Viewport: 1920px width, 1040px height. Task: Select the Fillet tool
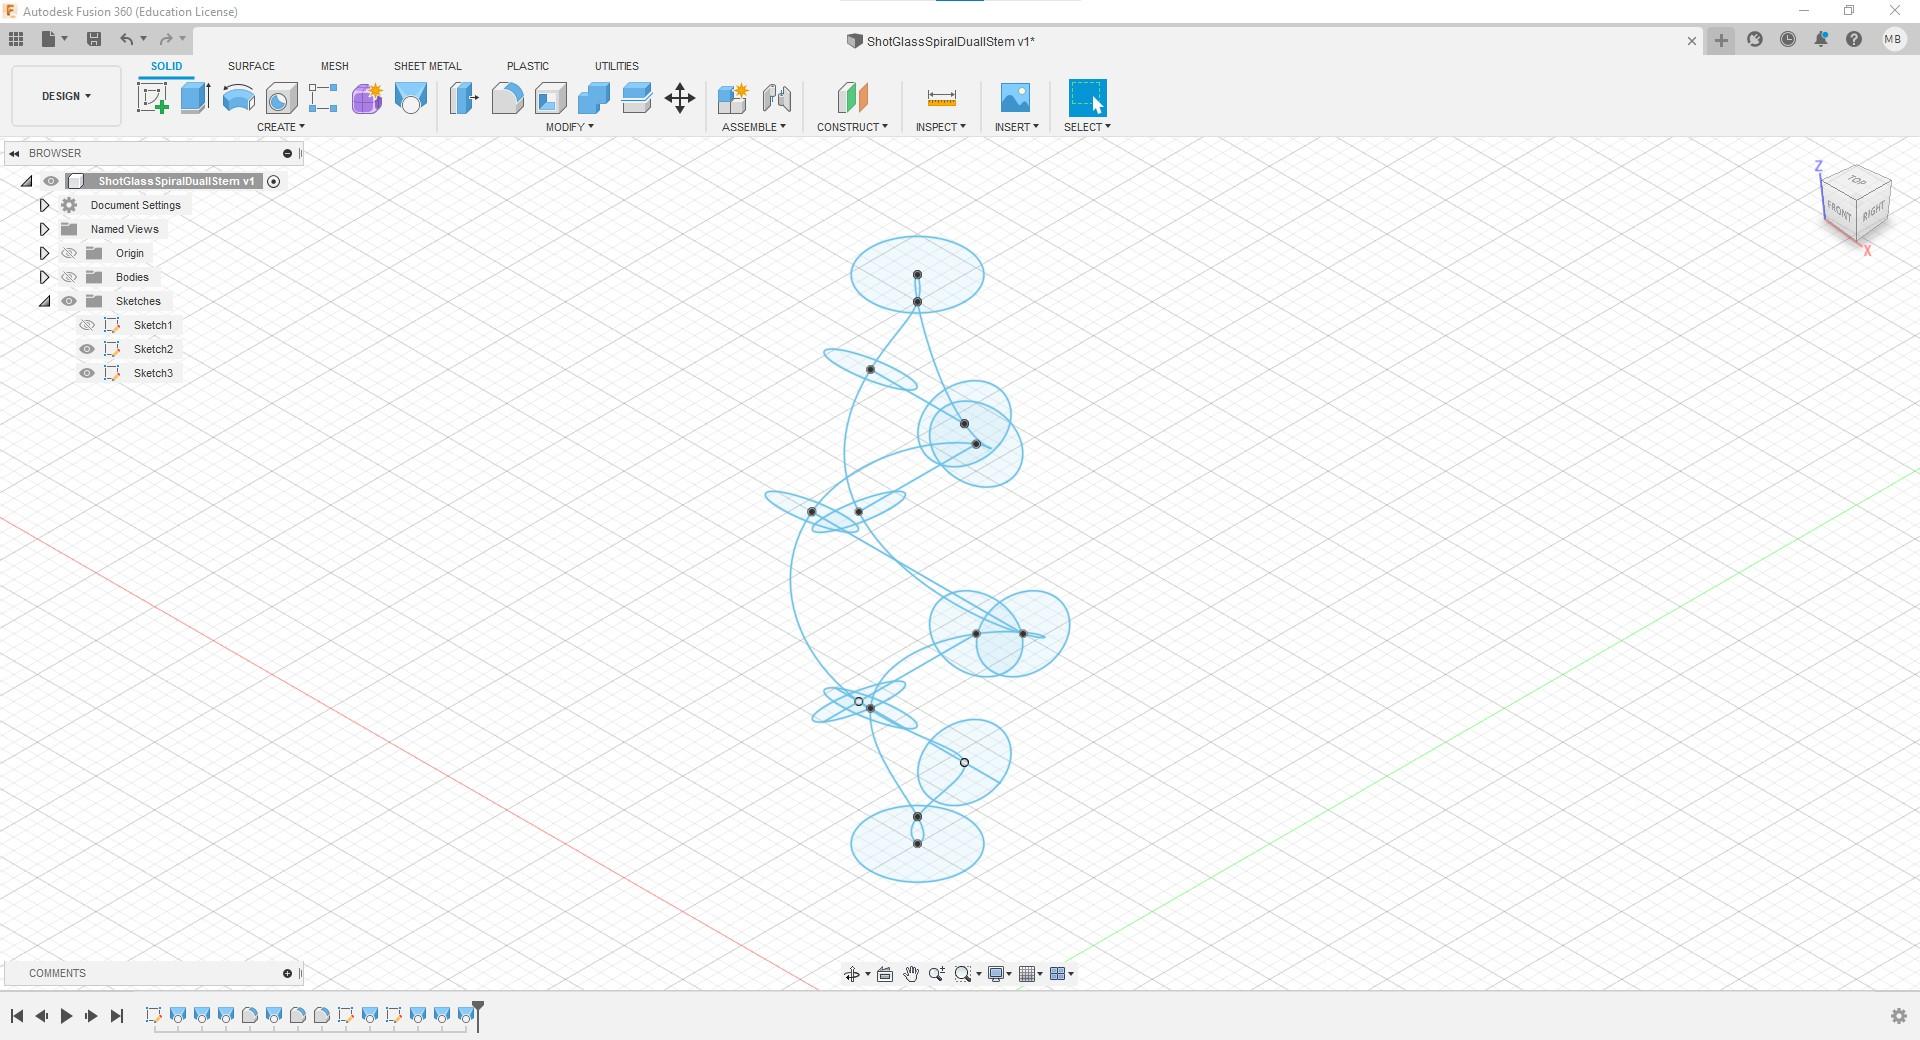[507, 98]
